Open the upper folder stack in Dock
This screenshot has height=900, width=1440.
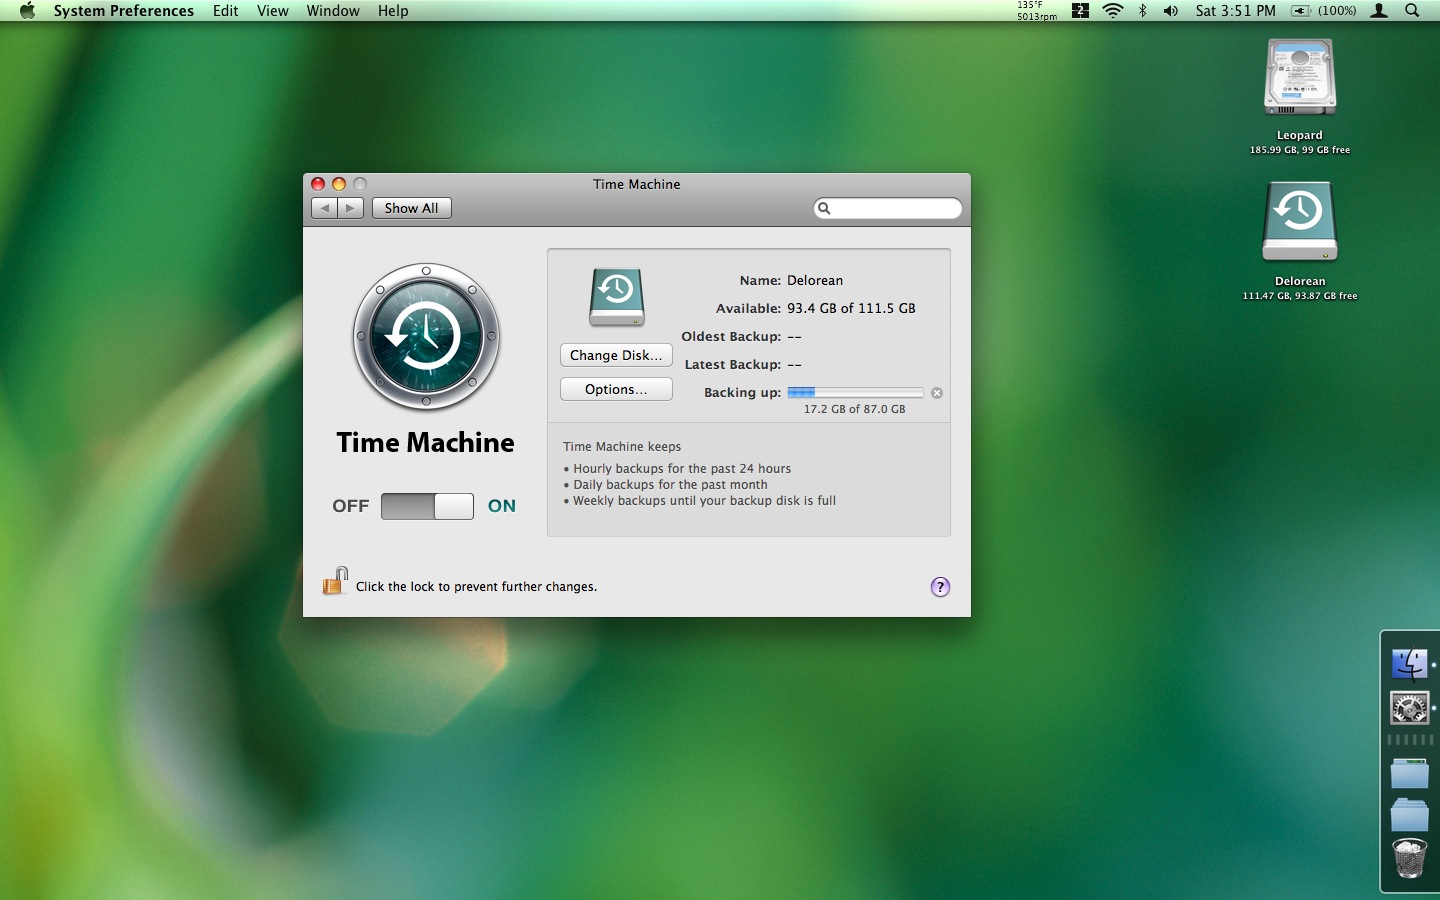pyautogui.click(x=1409, y=773)
